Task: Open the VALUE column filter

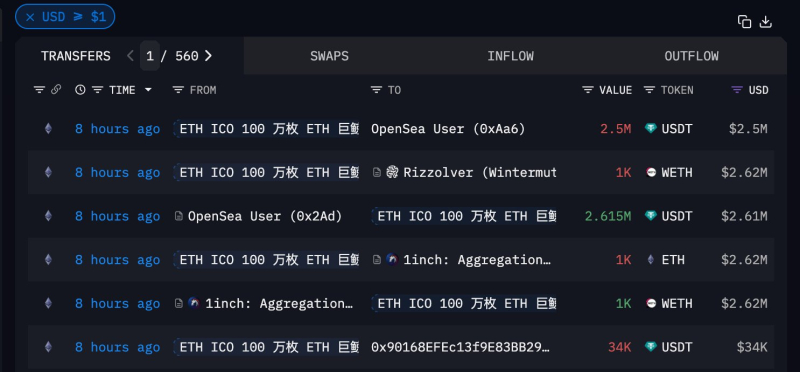Action: pyautogui.click(x=588, y=90)
